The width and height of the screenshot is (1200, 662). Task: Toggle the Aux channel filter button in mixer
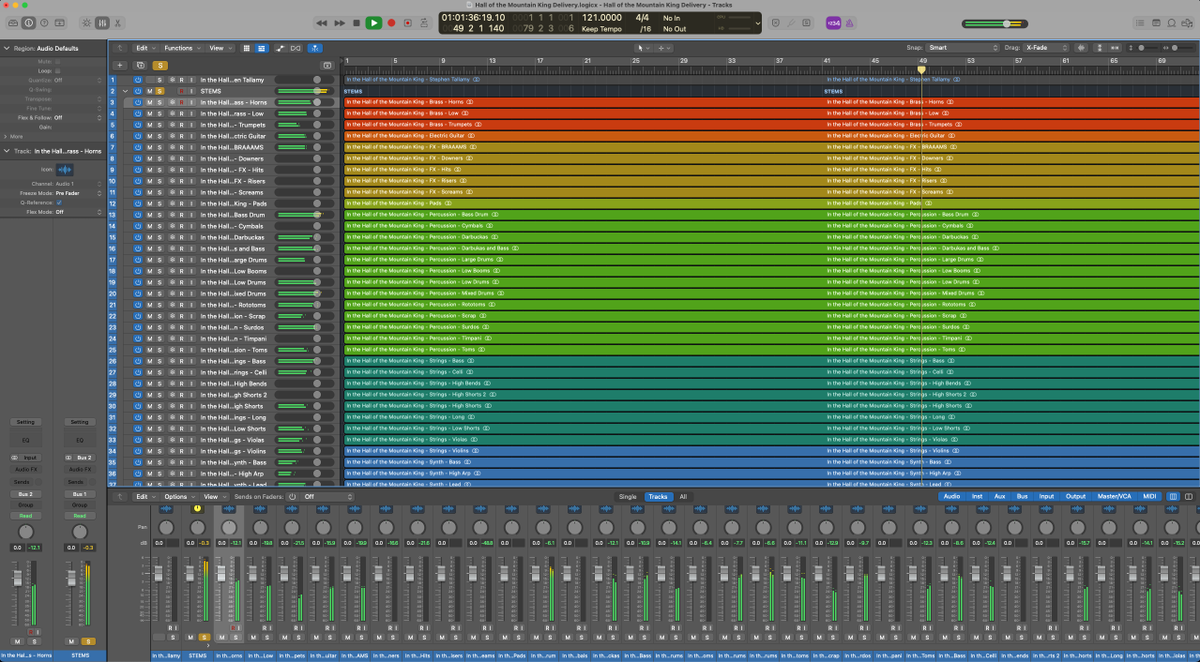pos(999,496)
